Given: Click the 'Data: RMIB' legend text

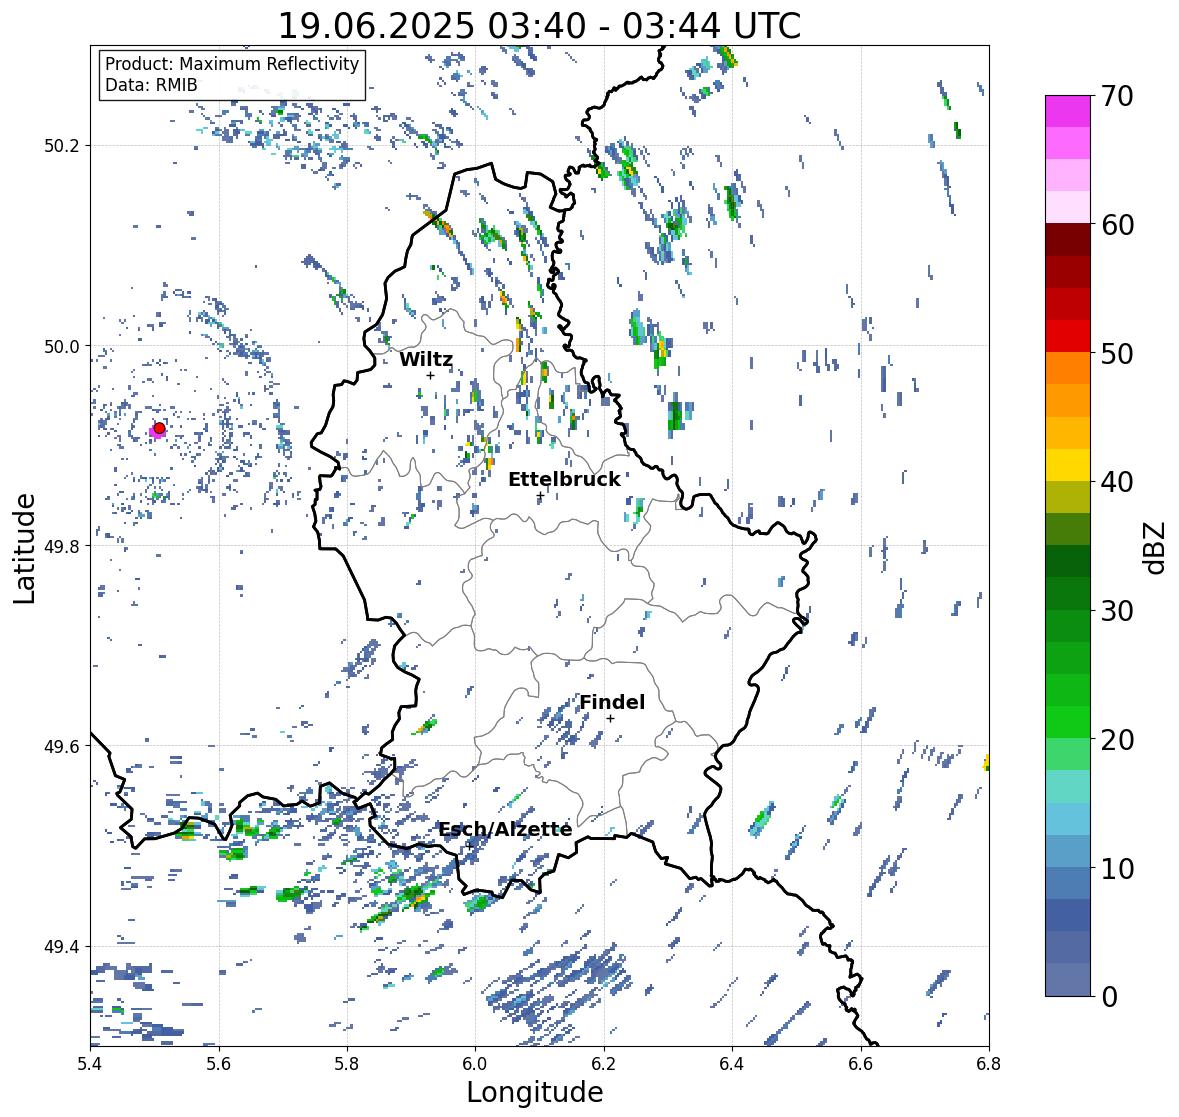Looking at the screenshot, I should [151, 85].
